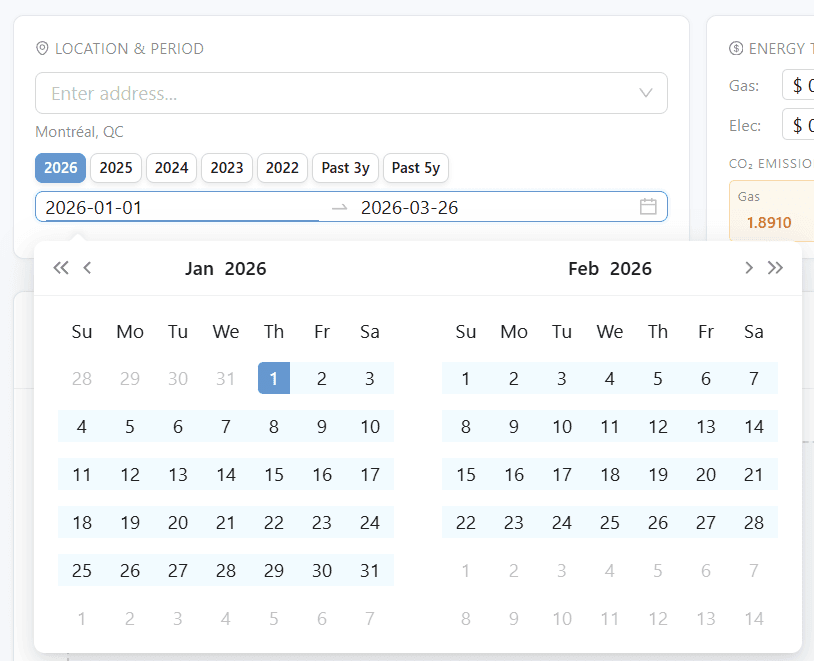Screen dimensions: 814x661
Task: Pick February 5 in the right calendar
Action: coord(658,378)
